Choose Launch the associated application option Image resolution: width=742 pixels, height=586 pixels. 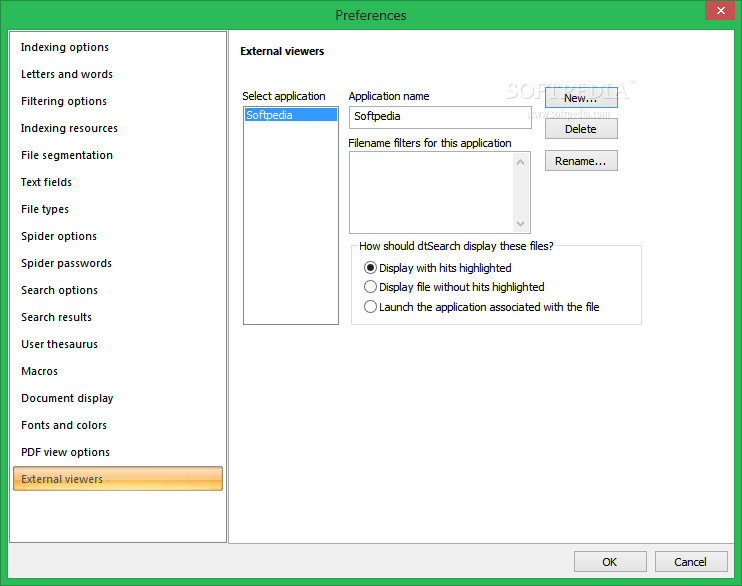(482, 307)
